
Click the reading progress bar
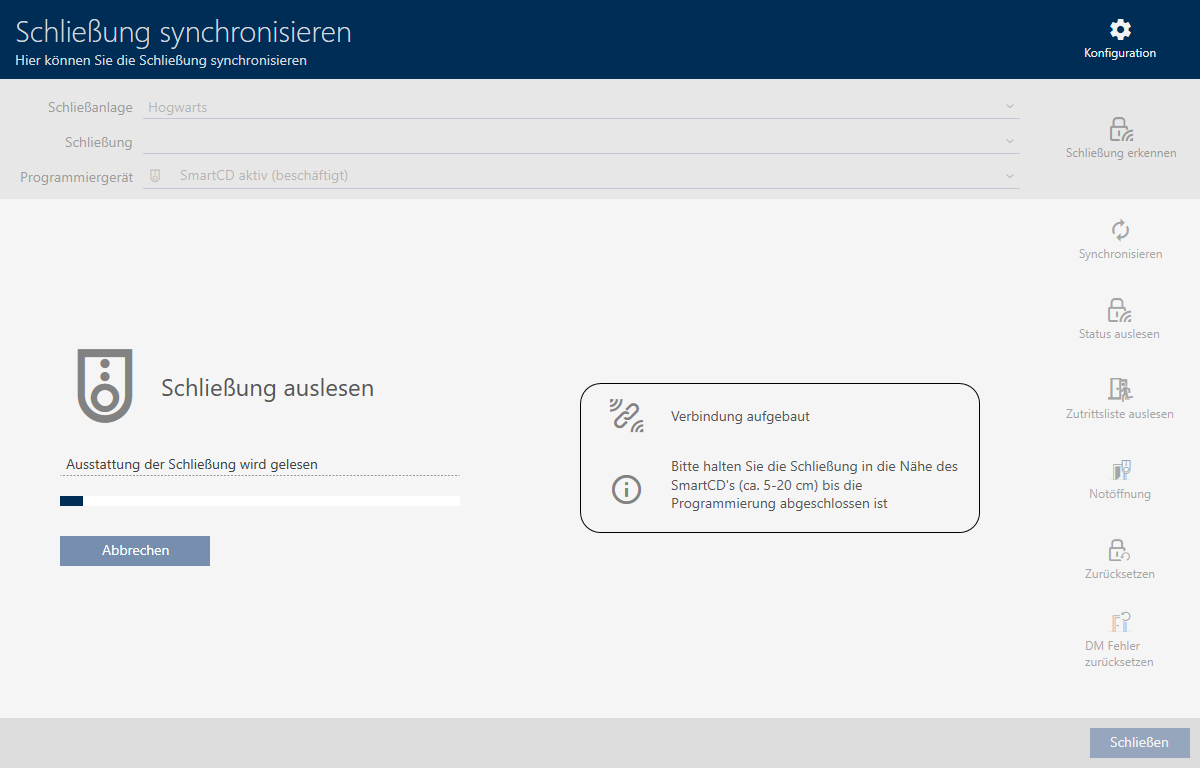(260, 501)
